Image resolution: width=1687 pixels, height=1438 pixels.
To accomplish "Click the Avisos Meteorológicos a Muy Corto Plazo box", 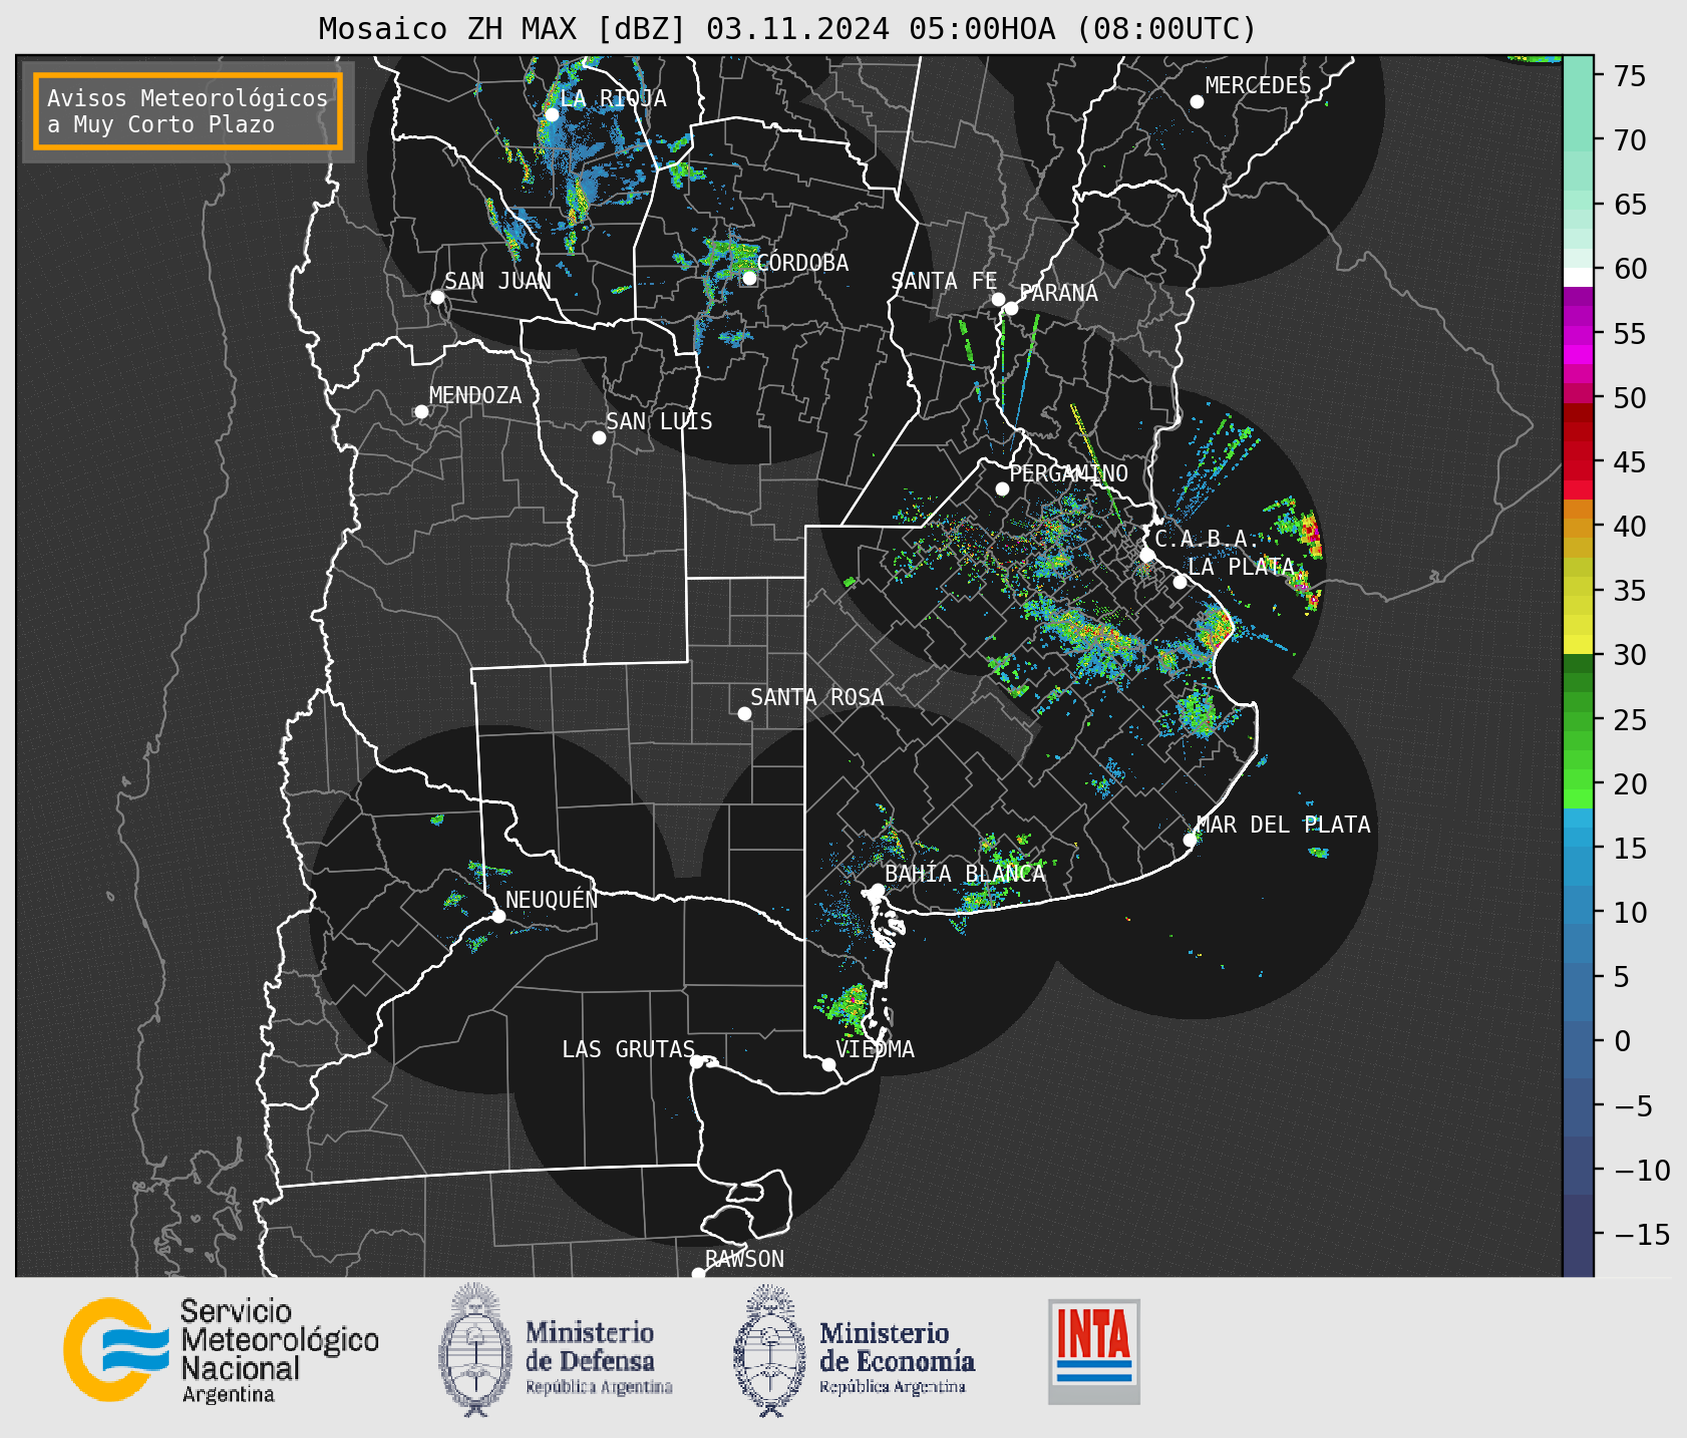I will pos(188,111).
